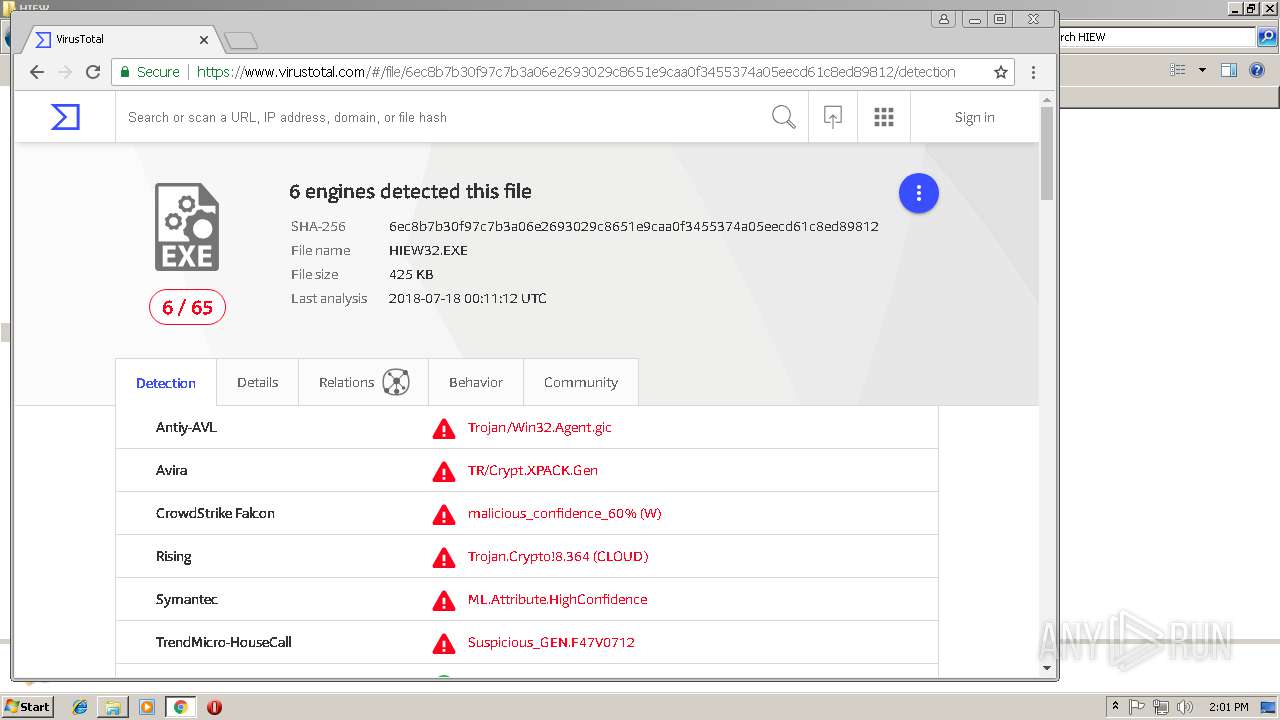Click the EXE file type icon
This screenshot has height=720, width=1280.
click(187, 227)
